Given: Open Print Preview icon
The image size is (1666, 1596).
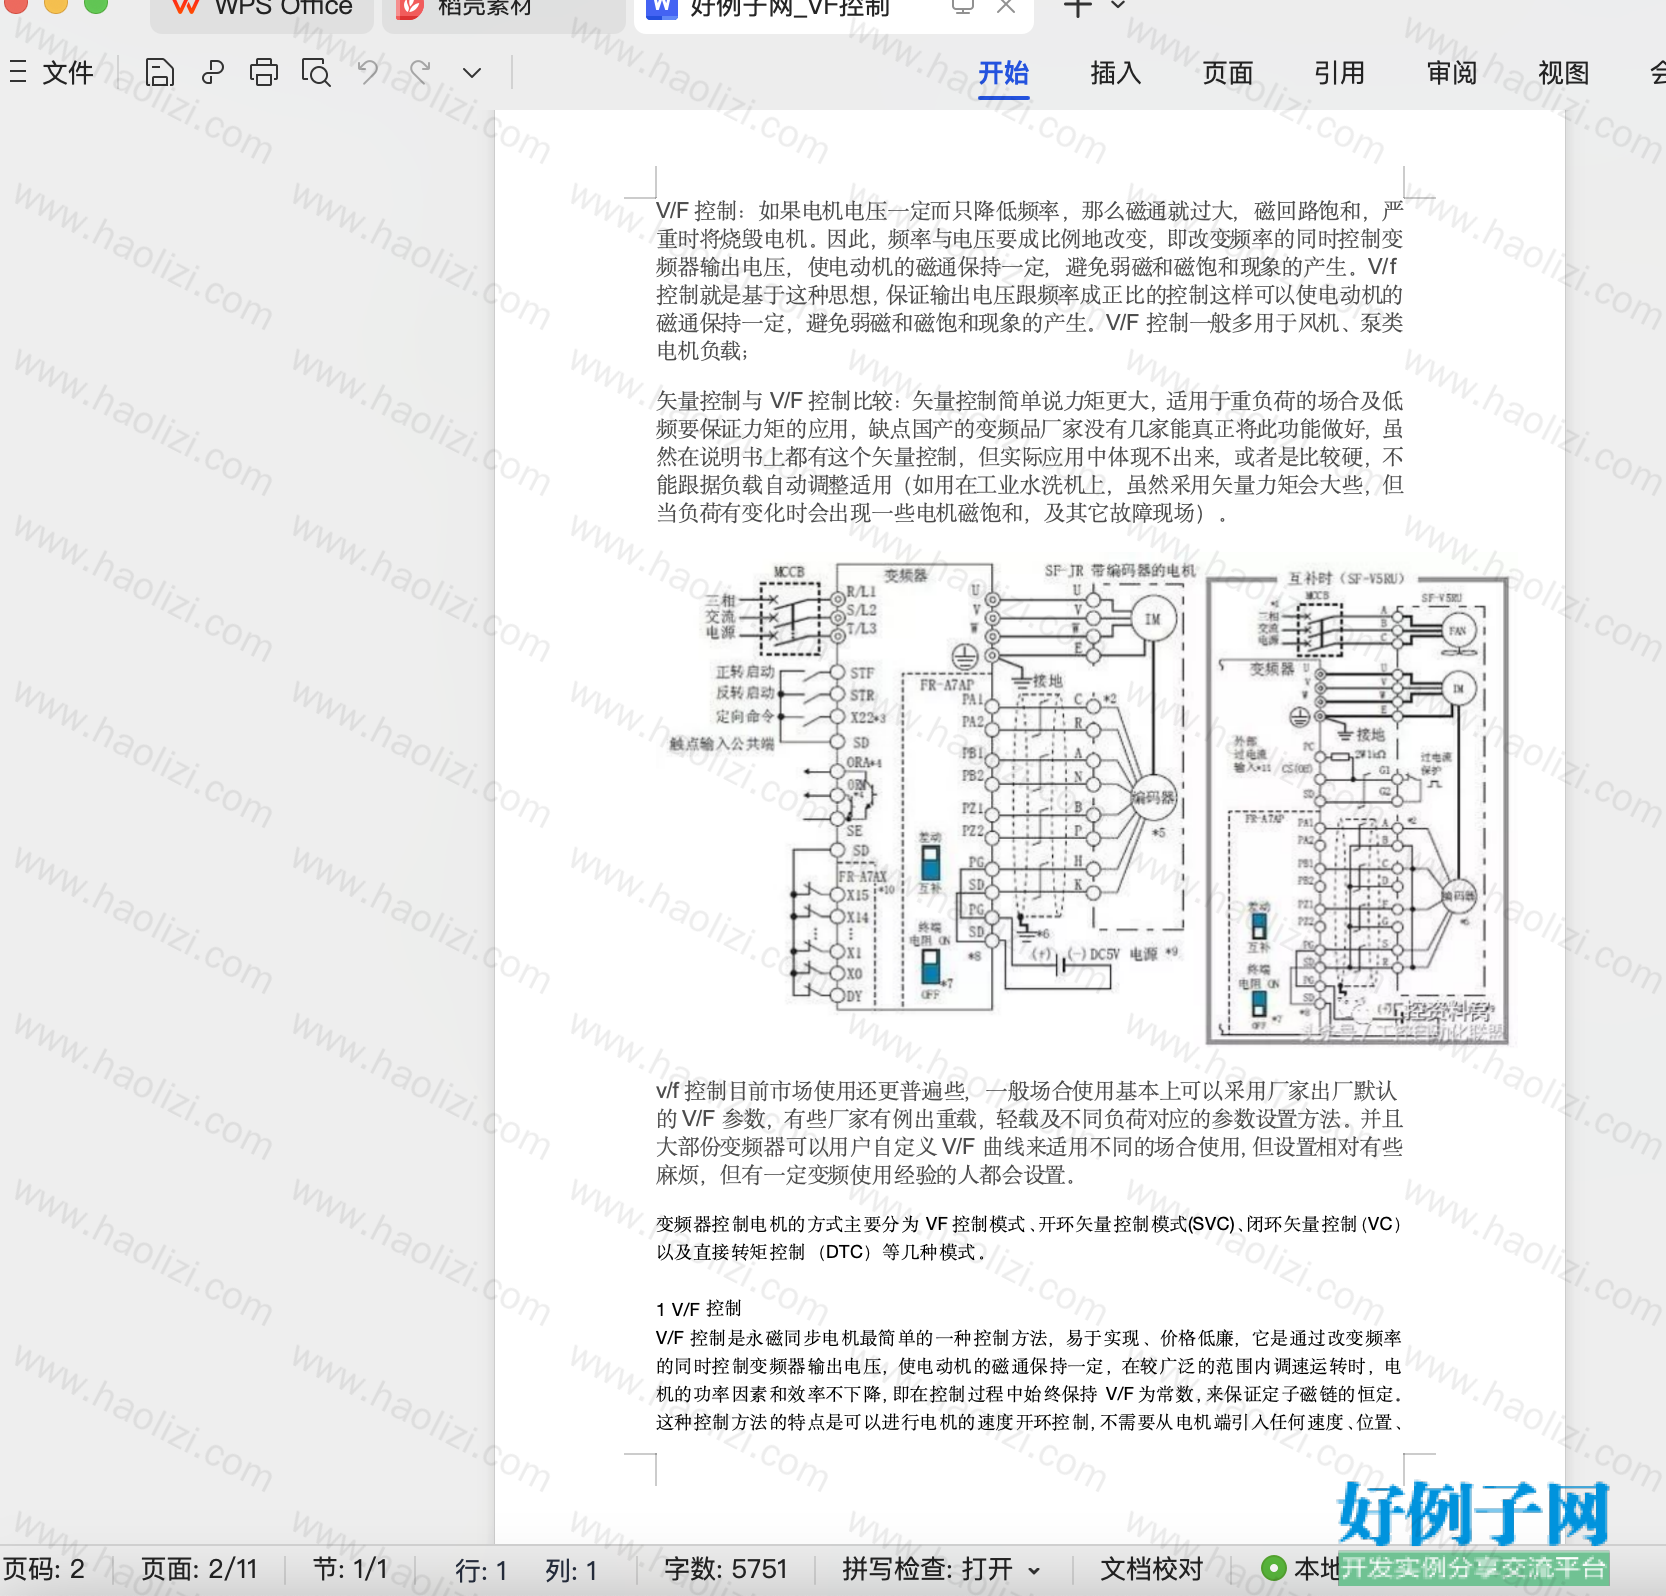Looking at the screenshot, I should pyautogui.click(x=316, y=73).
